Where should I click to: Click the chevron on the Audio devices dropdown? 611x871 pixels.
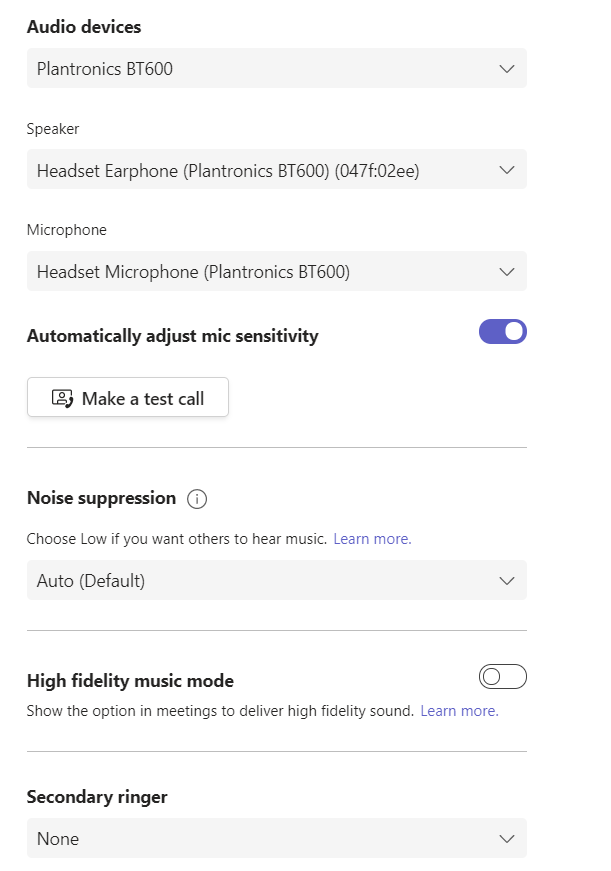coord(506,69)
